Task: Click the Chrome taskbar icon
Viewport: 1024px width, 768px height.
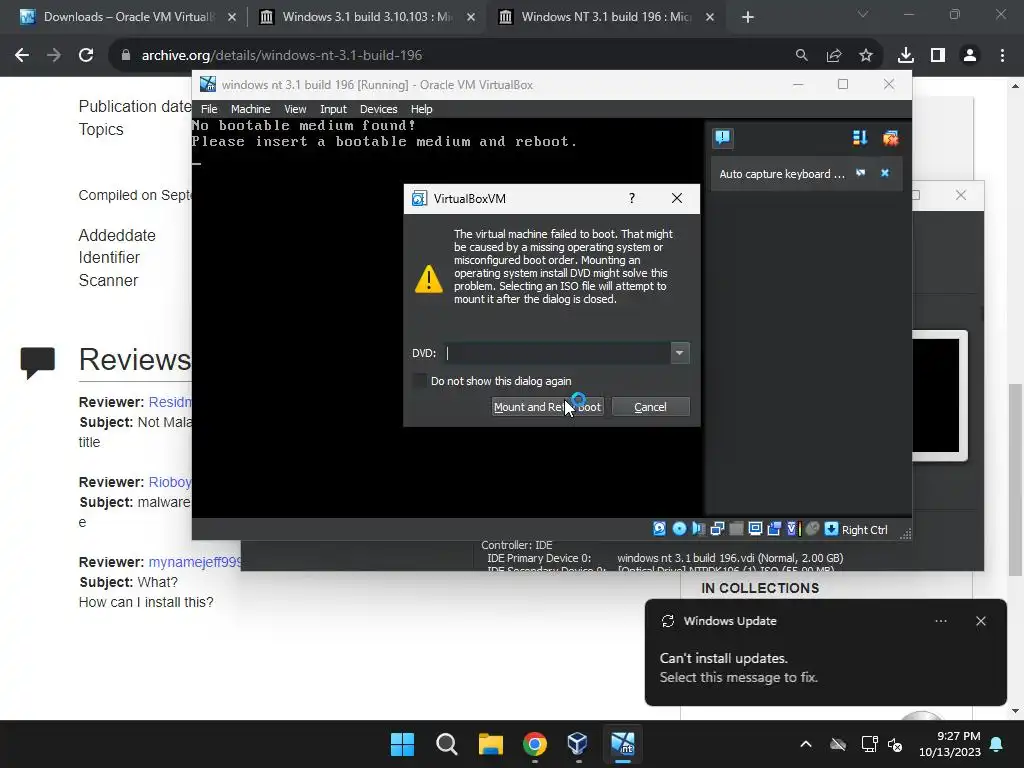Action: click(x=534, y=744)
